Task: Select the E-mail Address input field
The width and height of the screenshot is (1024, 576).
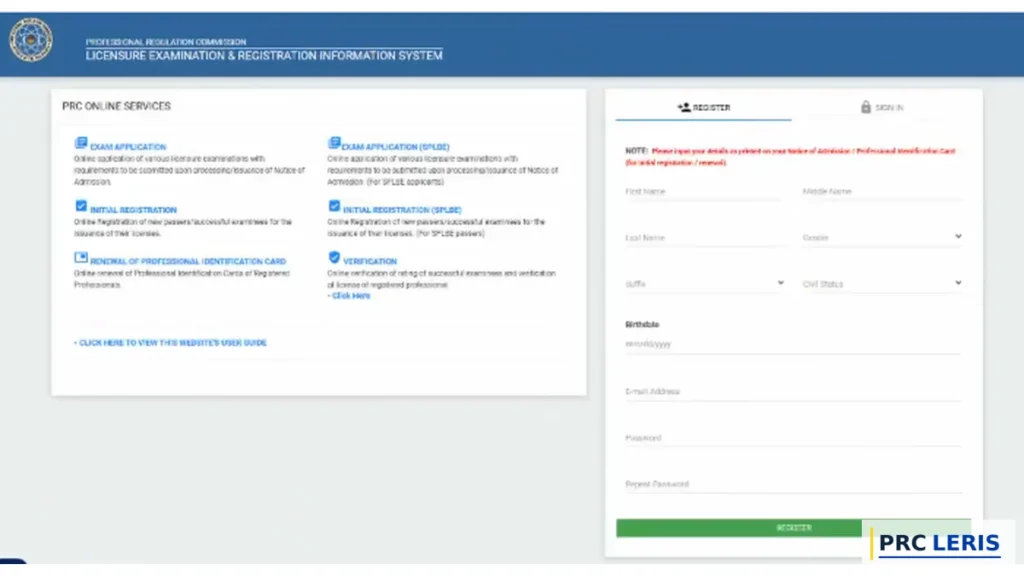Action: (793, 391)
